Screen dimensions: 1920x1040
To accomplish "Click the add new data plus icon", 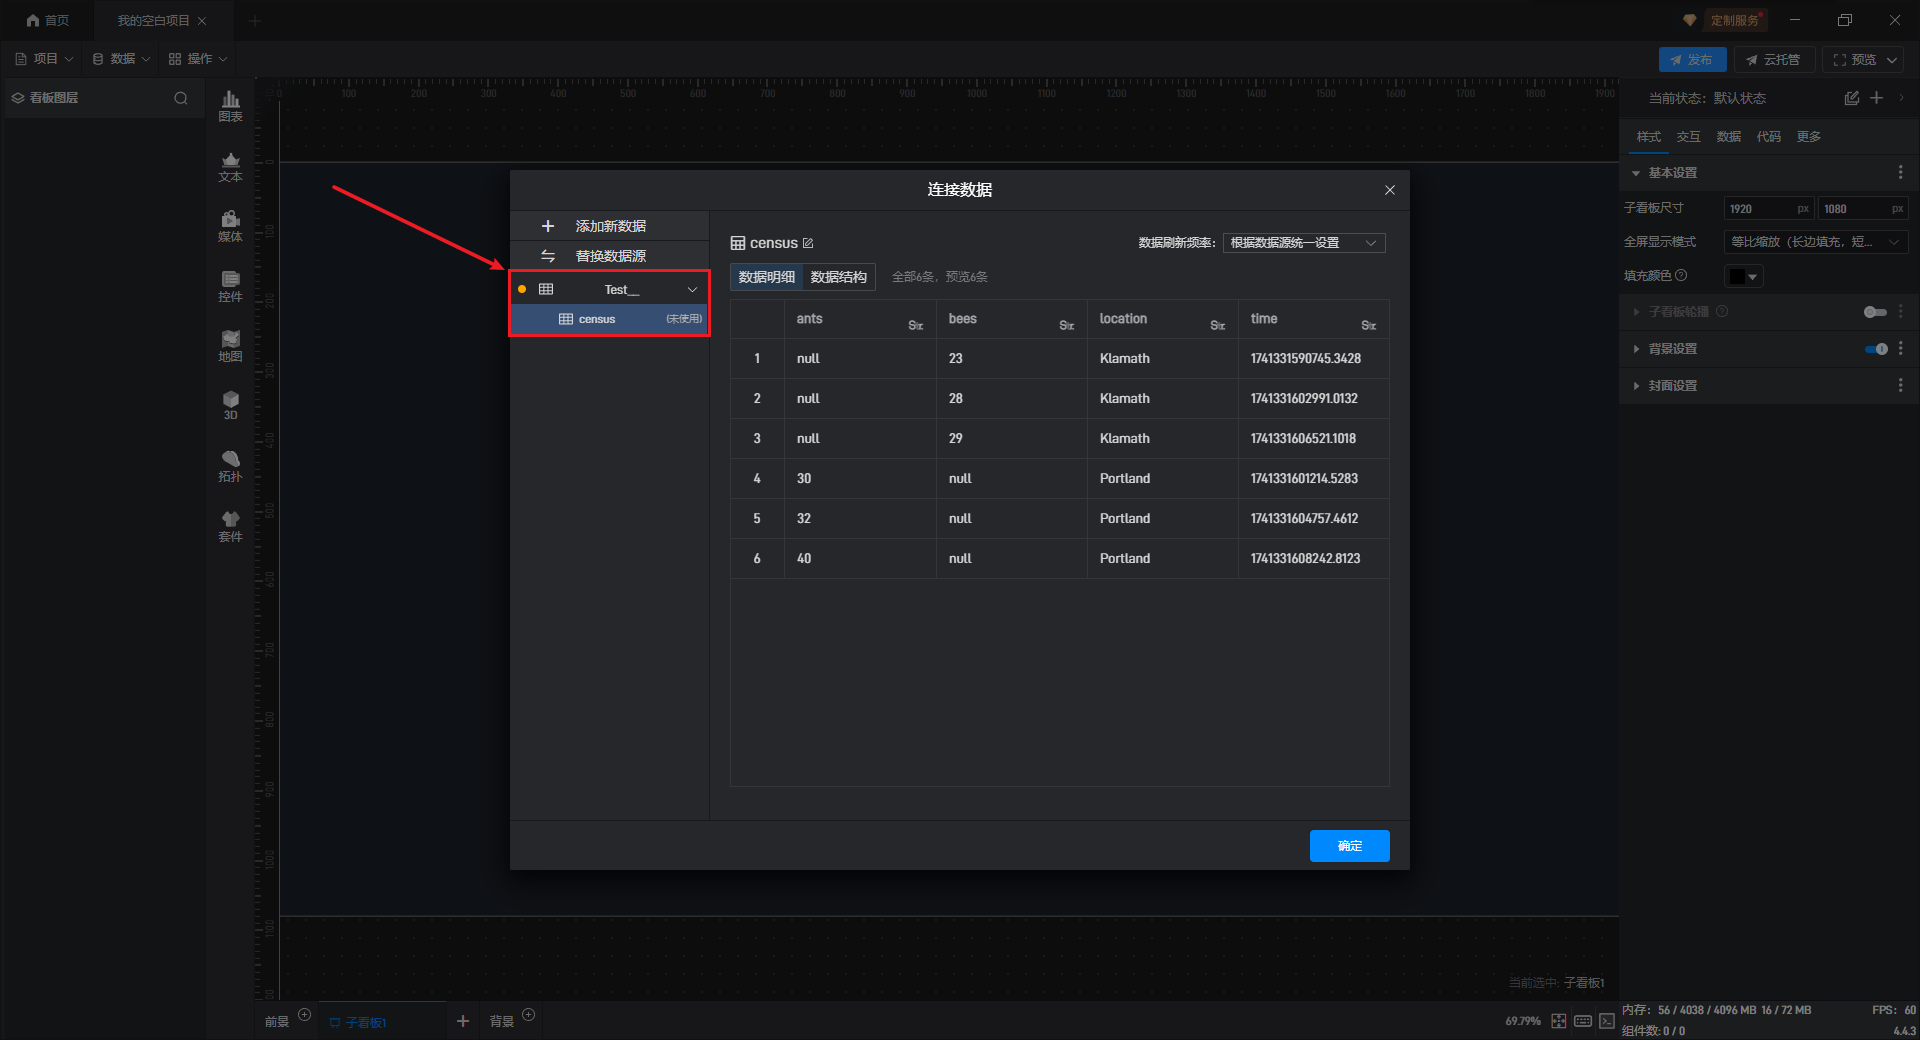I will (547, 226).
